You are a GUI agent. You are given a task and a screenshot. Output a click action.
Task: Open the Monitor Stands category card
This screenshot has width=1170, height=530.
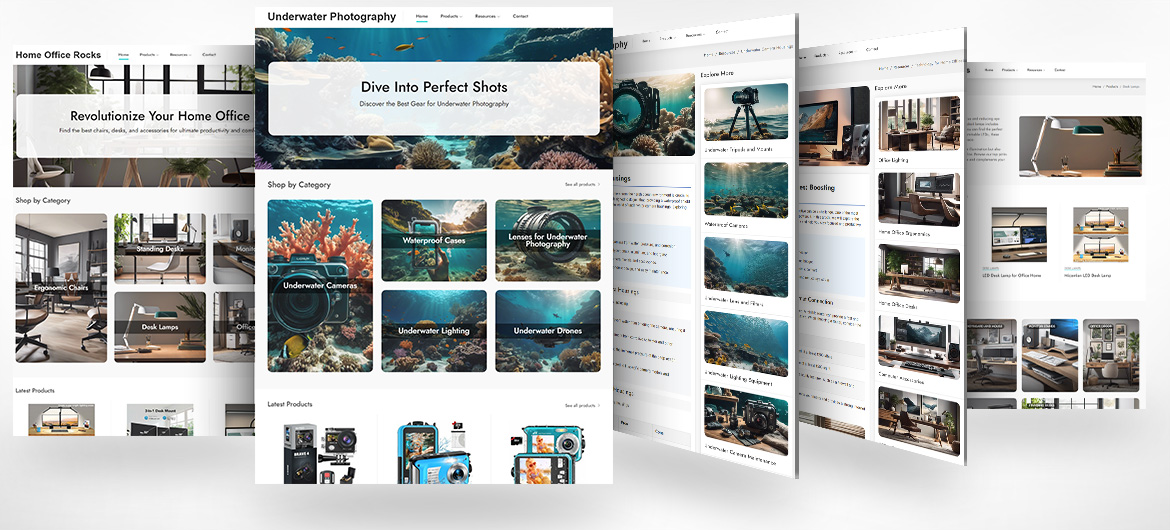(x=1048, y=355)
